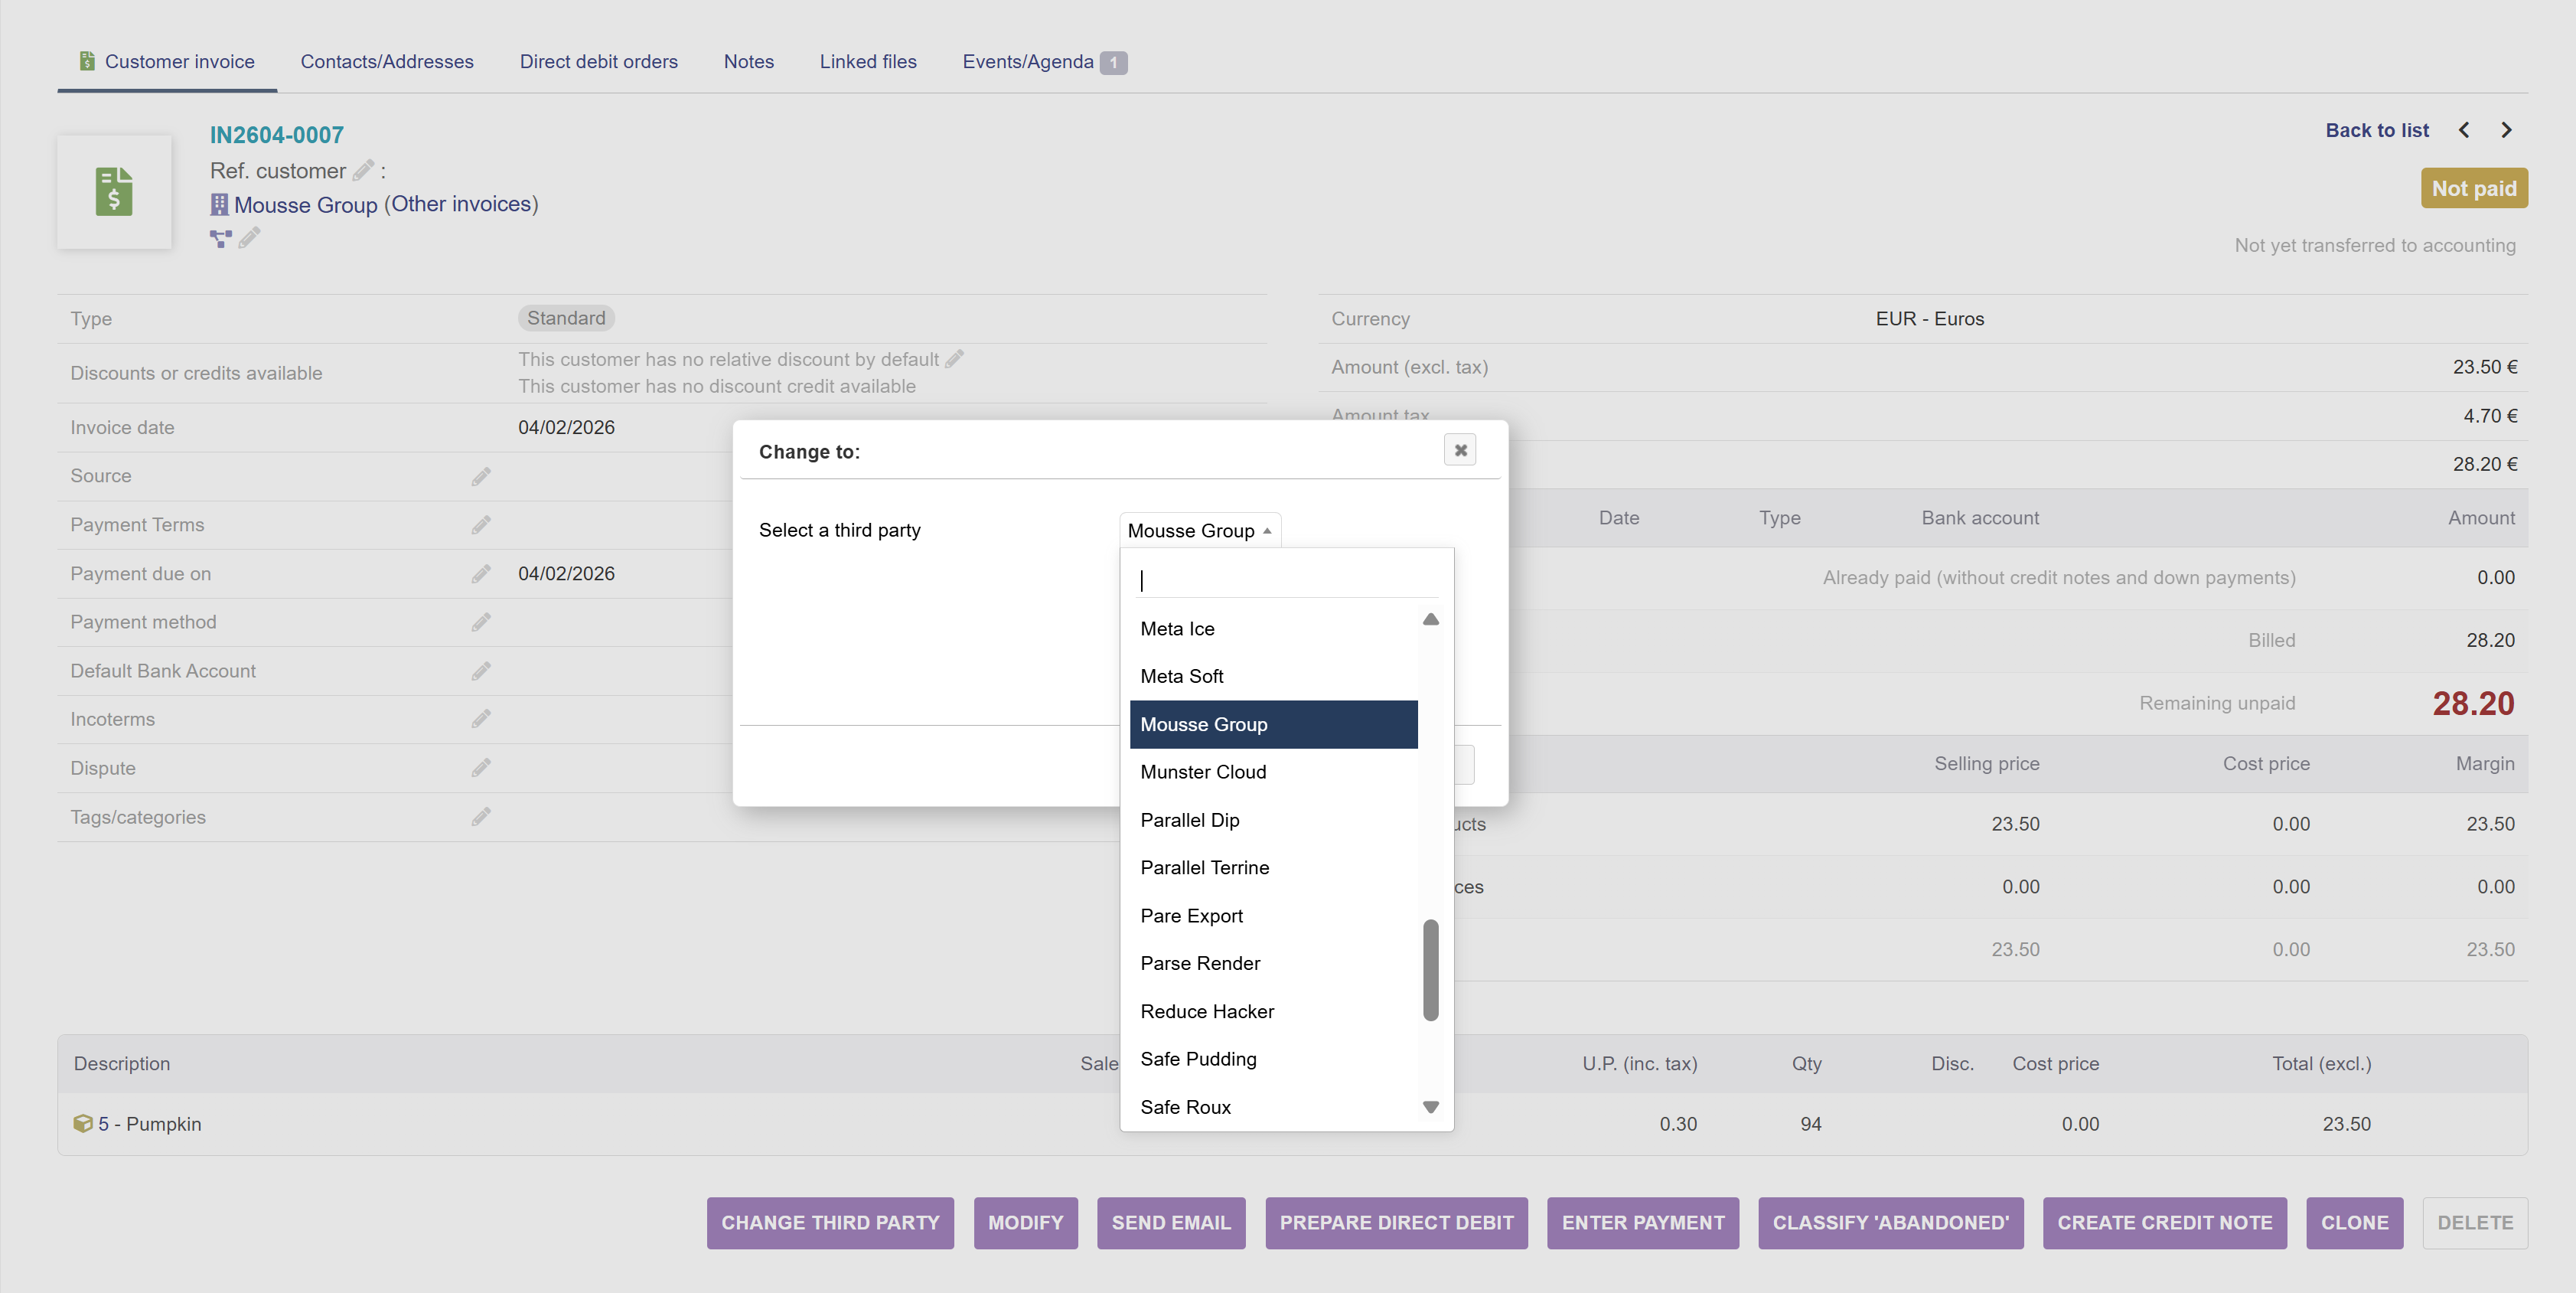Screen dimensions: 2576x1293
Task: Click the edit pencil for Payment method
Action: tap(481, 622)
